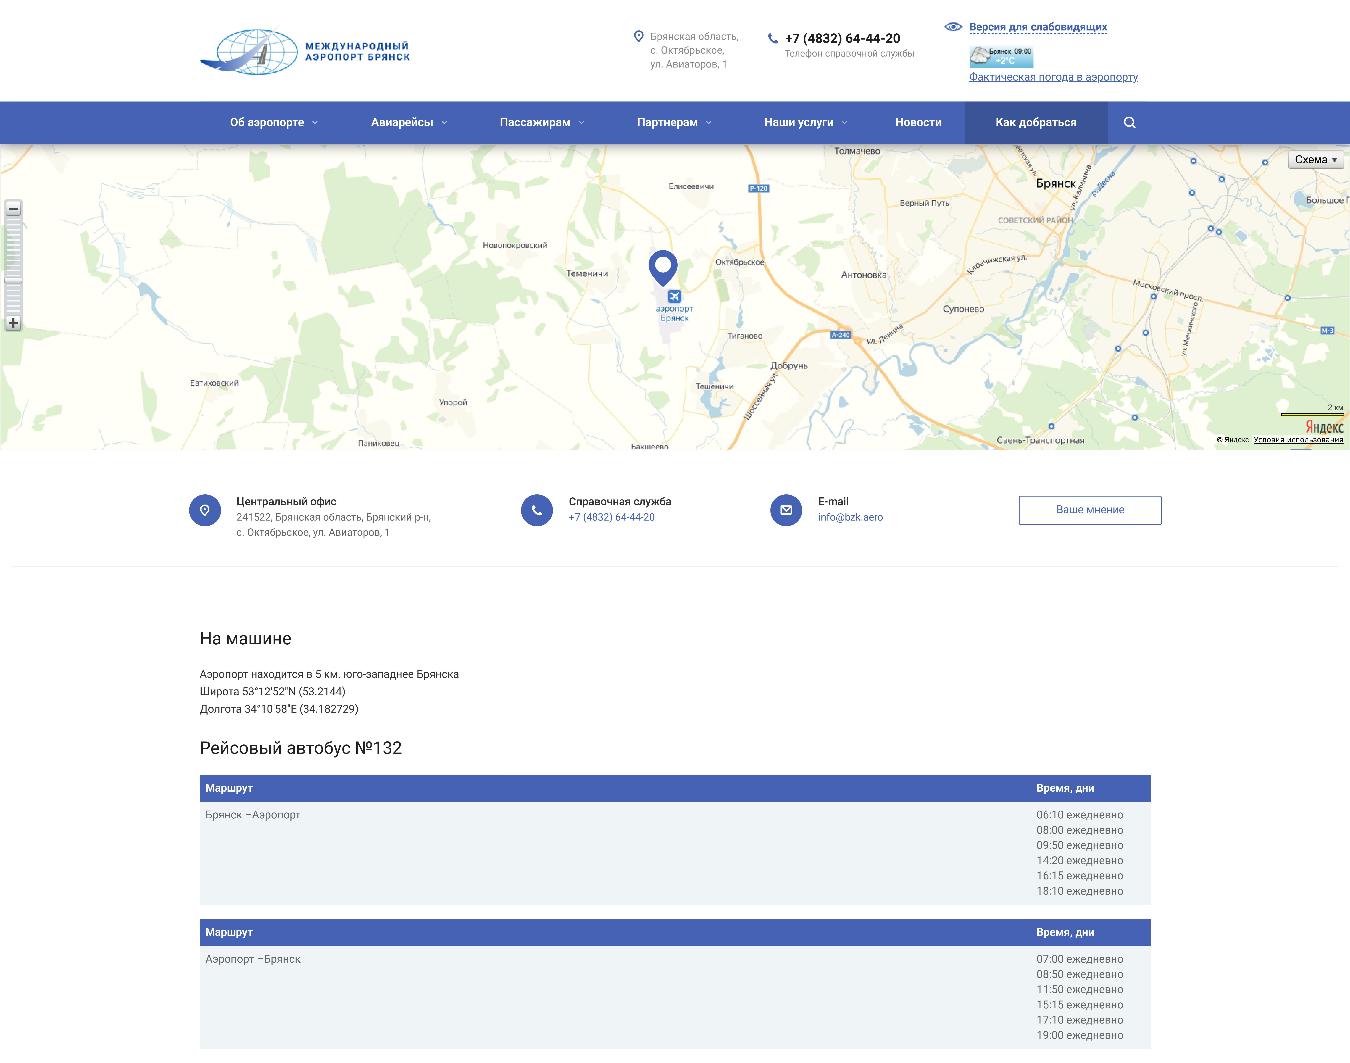The height and width of the screenshot is (1063, 1350).
Task: Zoom in the map with the plus button
Action: click(x=13, y=323)
